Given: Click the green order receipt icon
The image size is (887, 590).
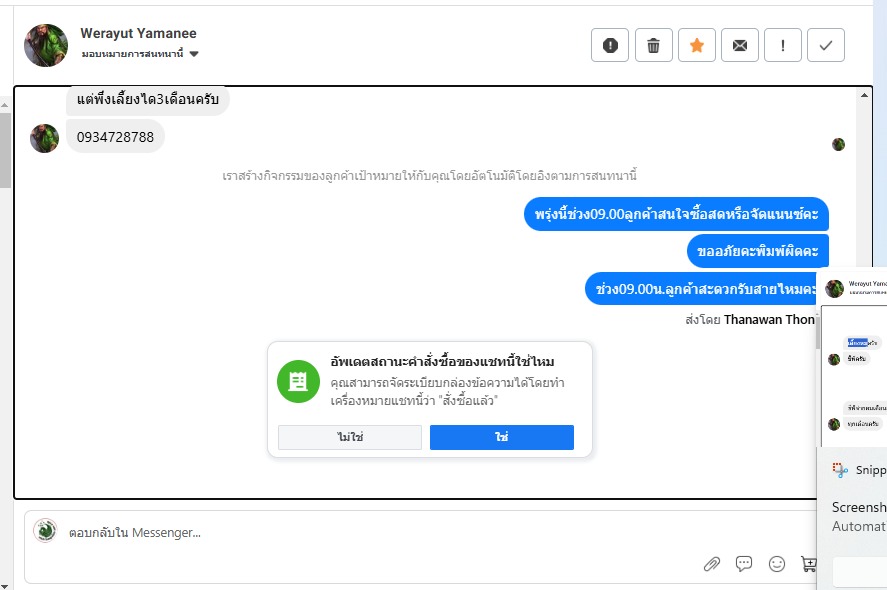Looking at the screenshot, I should click(x=298, y=381).
